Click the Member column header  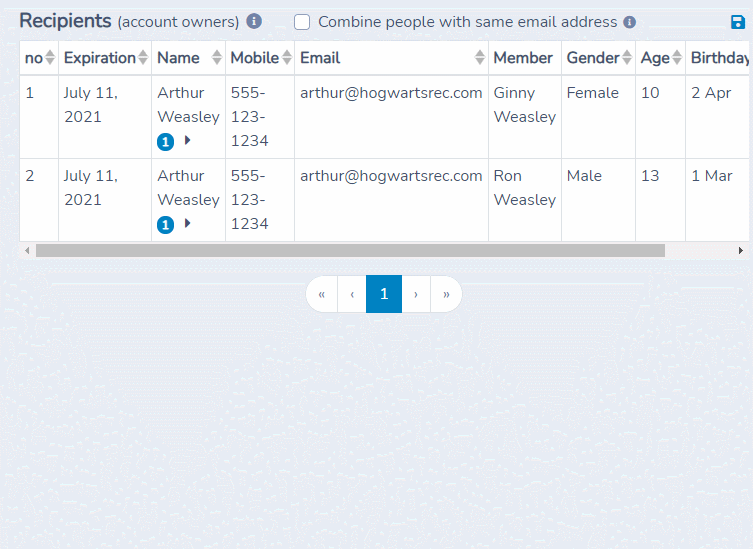click(523, 58)
